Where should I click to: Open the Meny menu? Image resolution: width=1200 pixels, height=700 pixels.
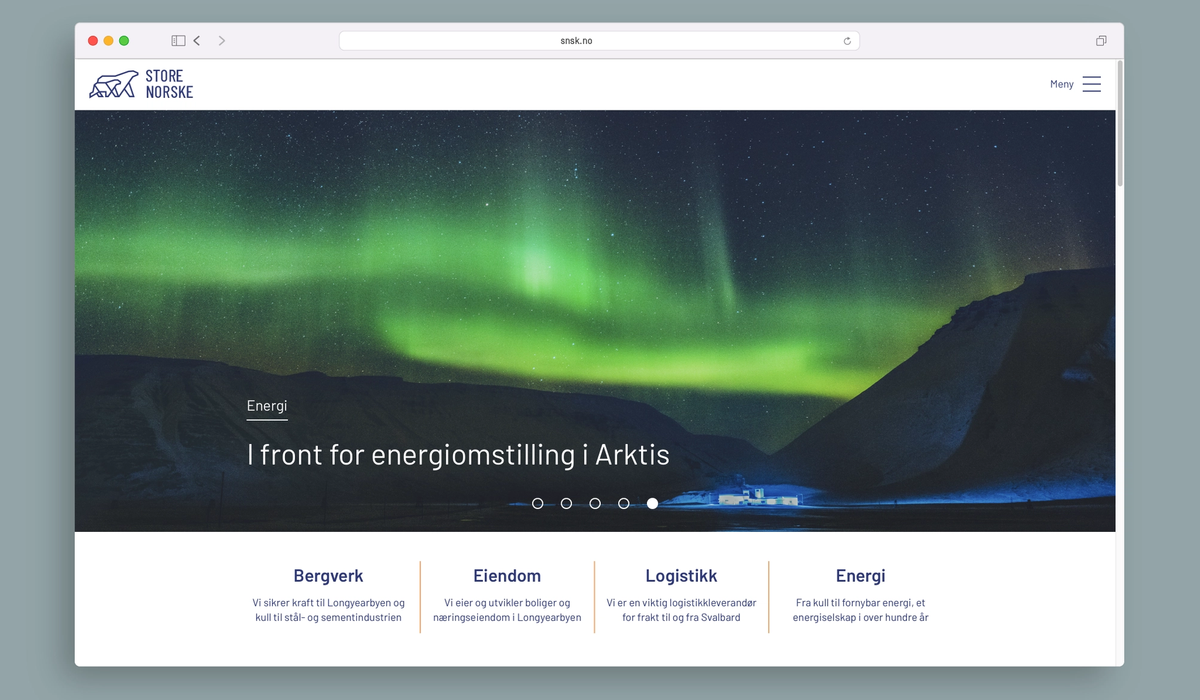(x=1061, y=84)
